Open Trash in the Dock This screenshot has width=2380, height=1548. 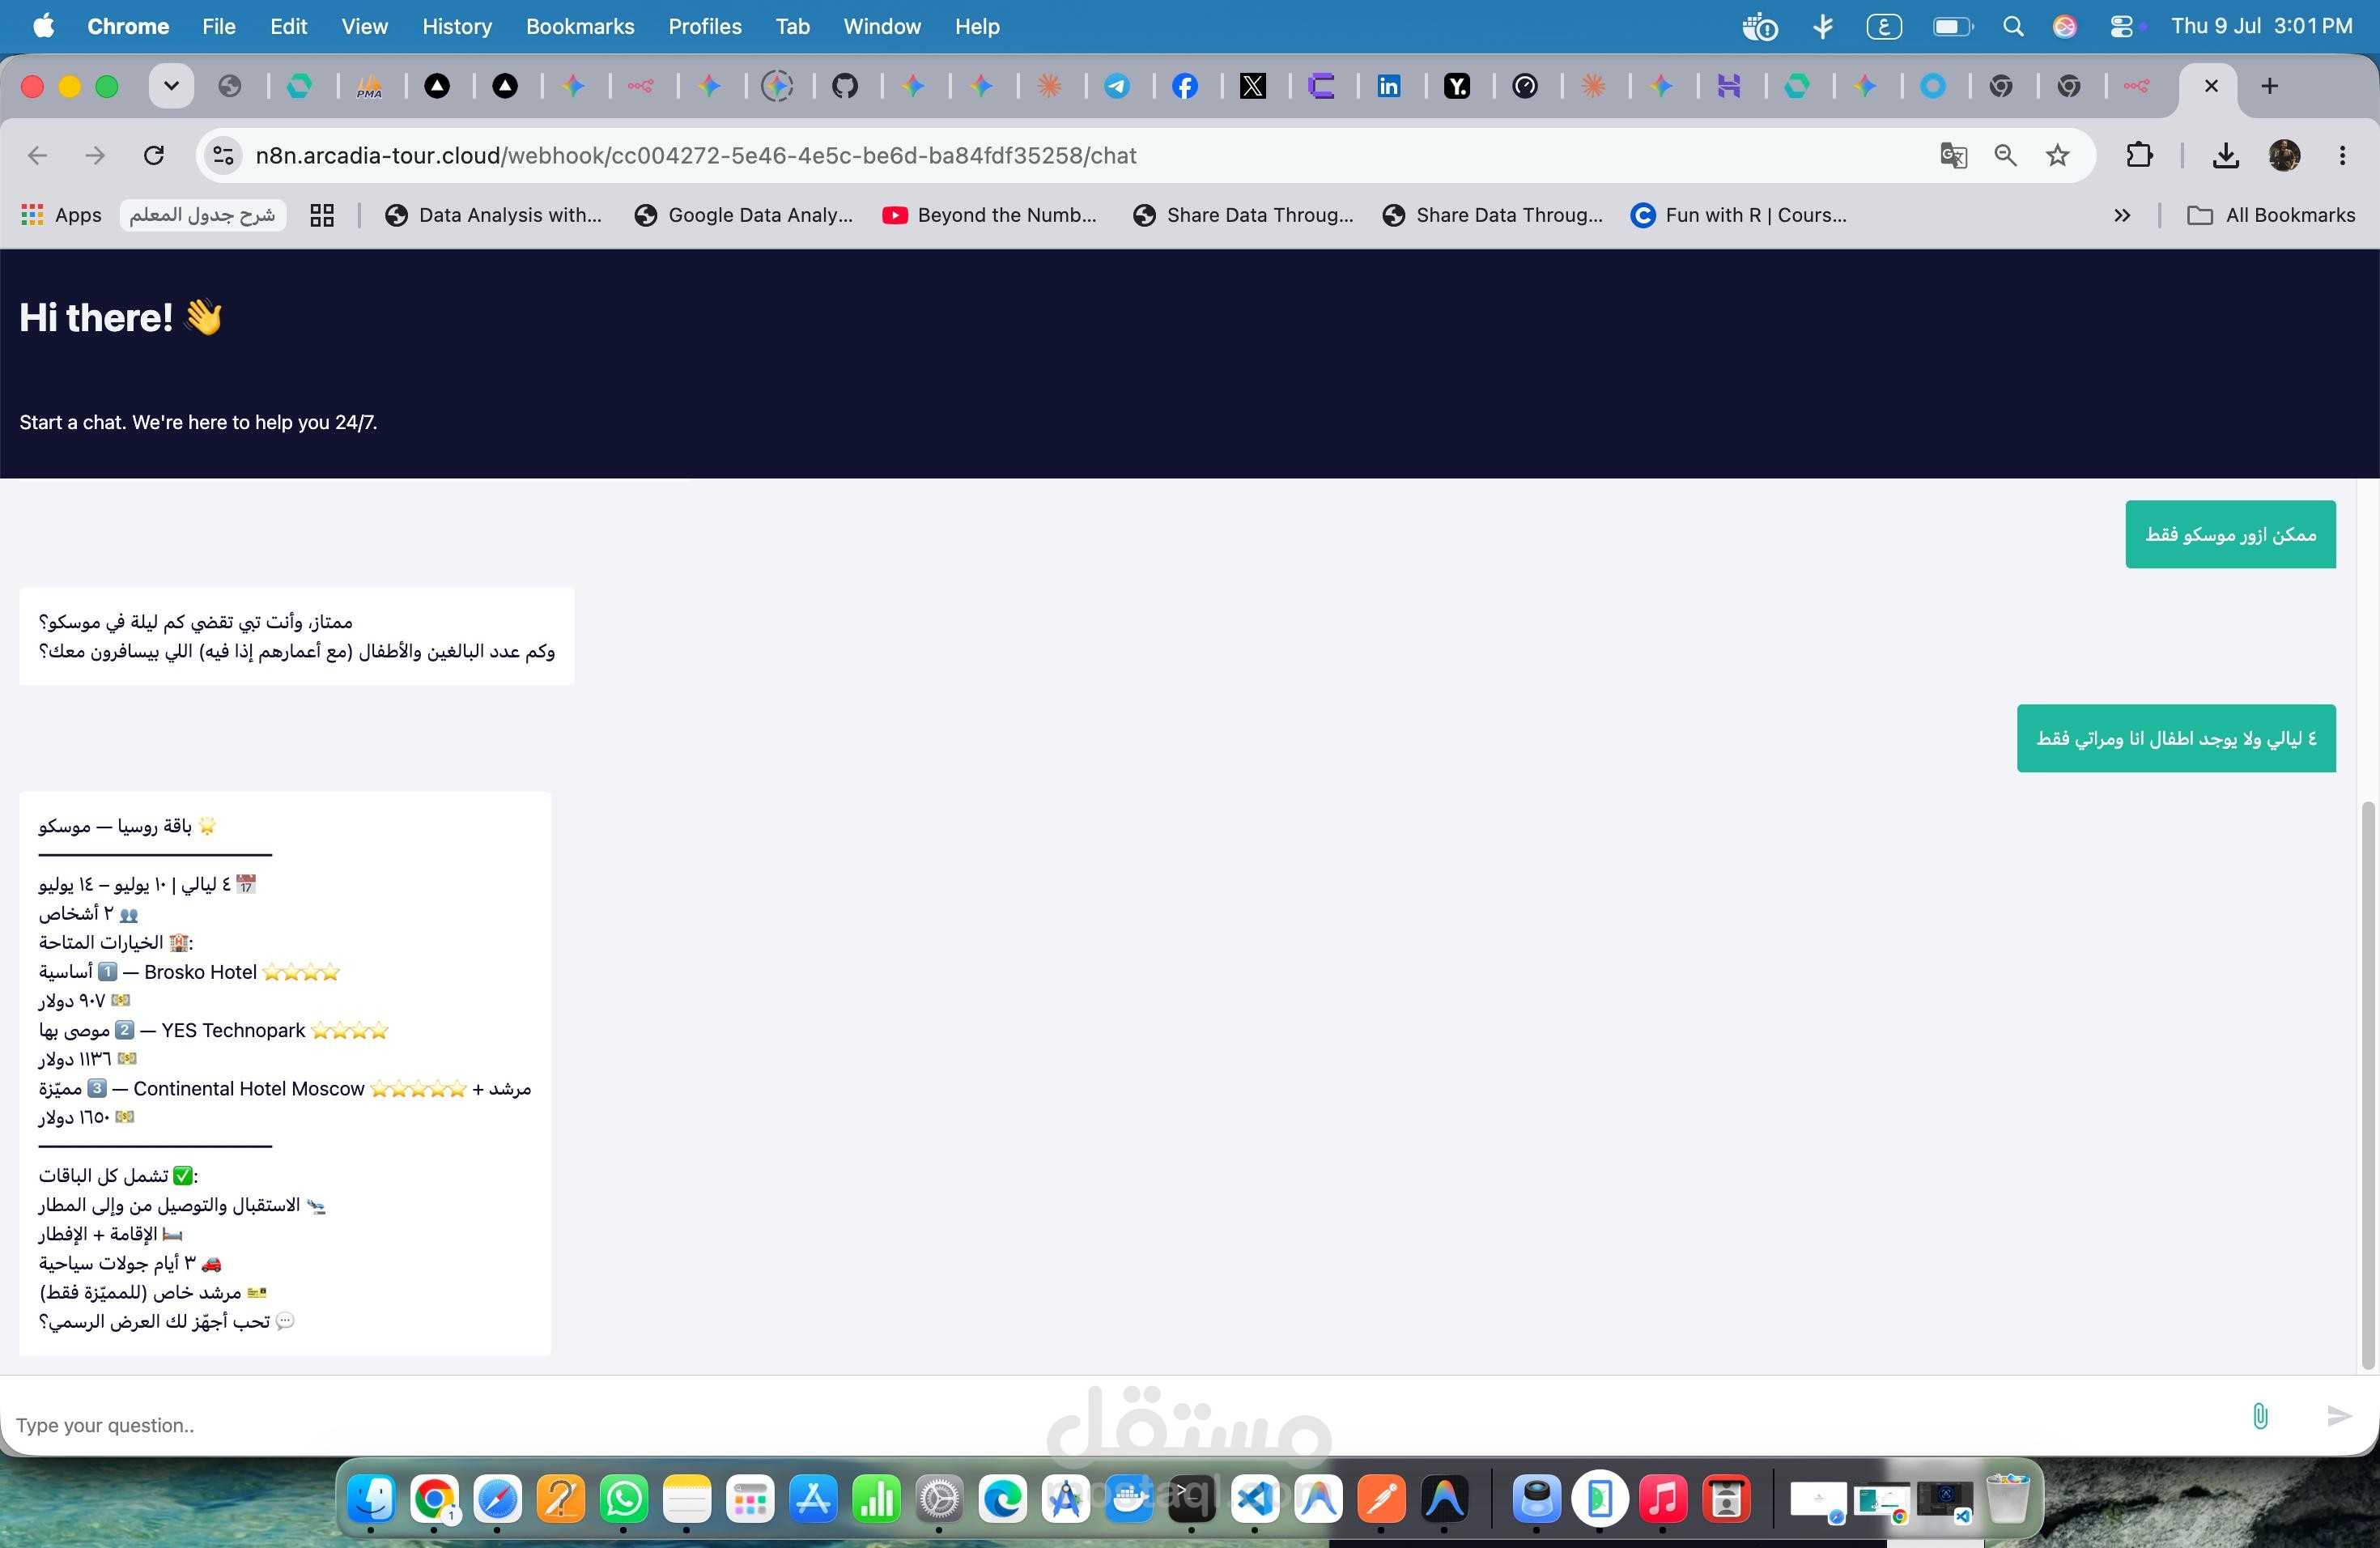2007,1500
